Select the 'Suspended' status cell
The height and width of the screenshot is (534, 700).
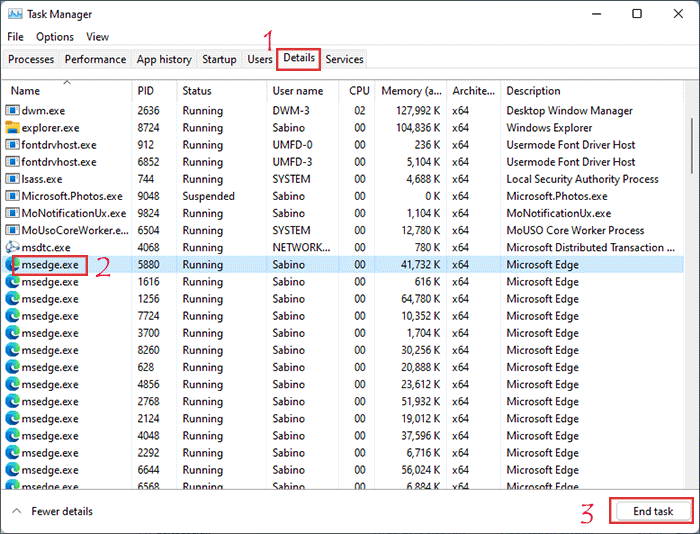click(x=208, y=196)
